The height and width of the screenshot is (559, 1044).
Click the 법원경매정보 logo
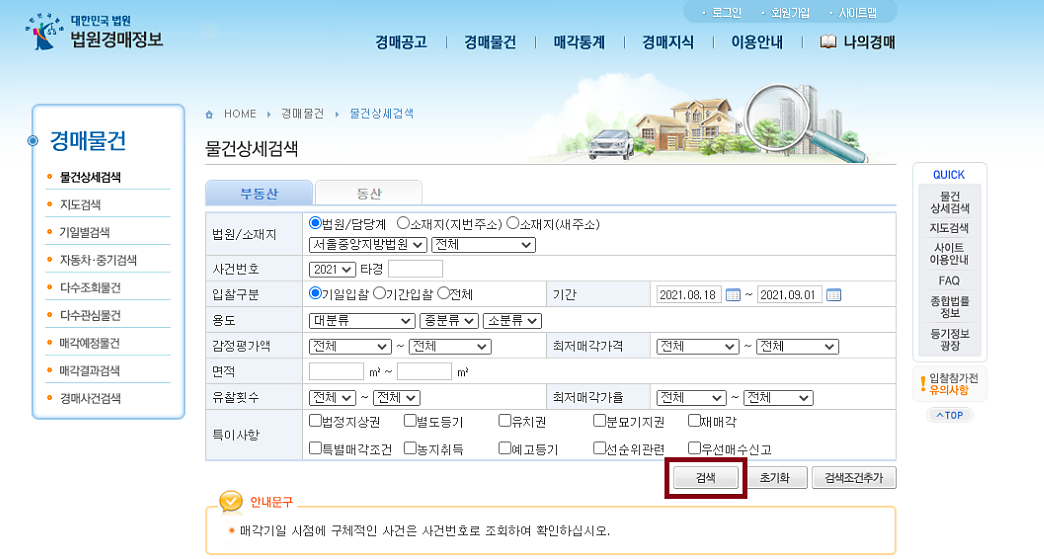coord(95,32)
